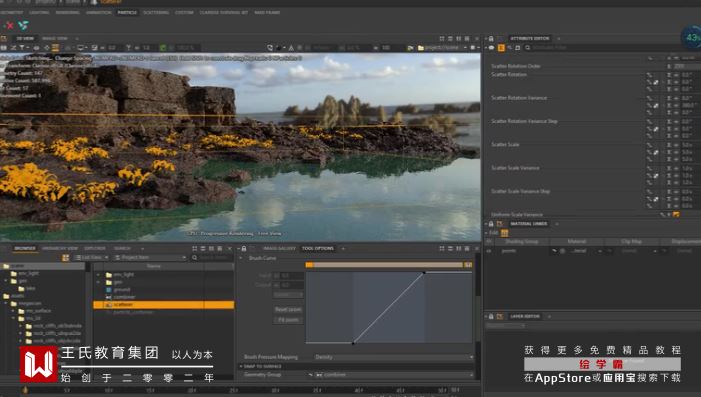Toggle the orange Edit icon in Material Linker

[504, 233]
